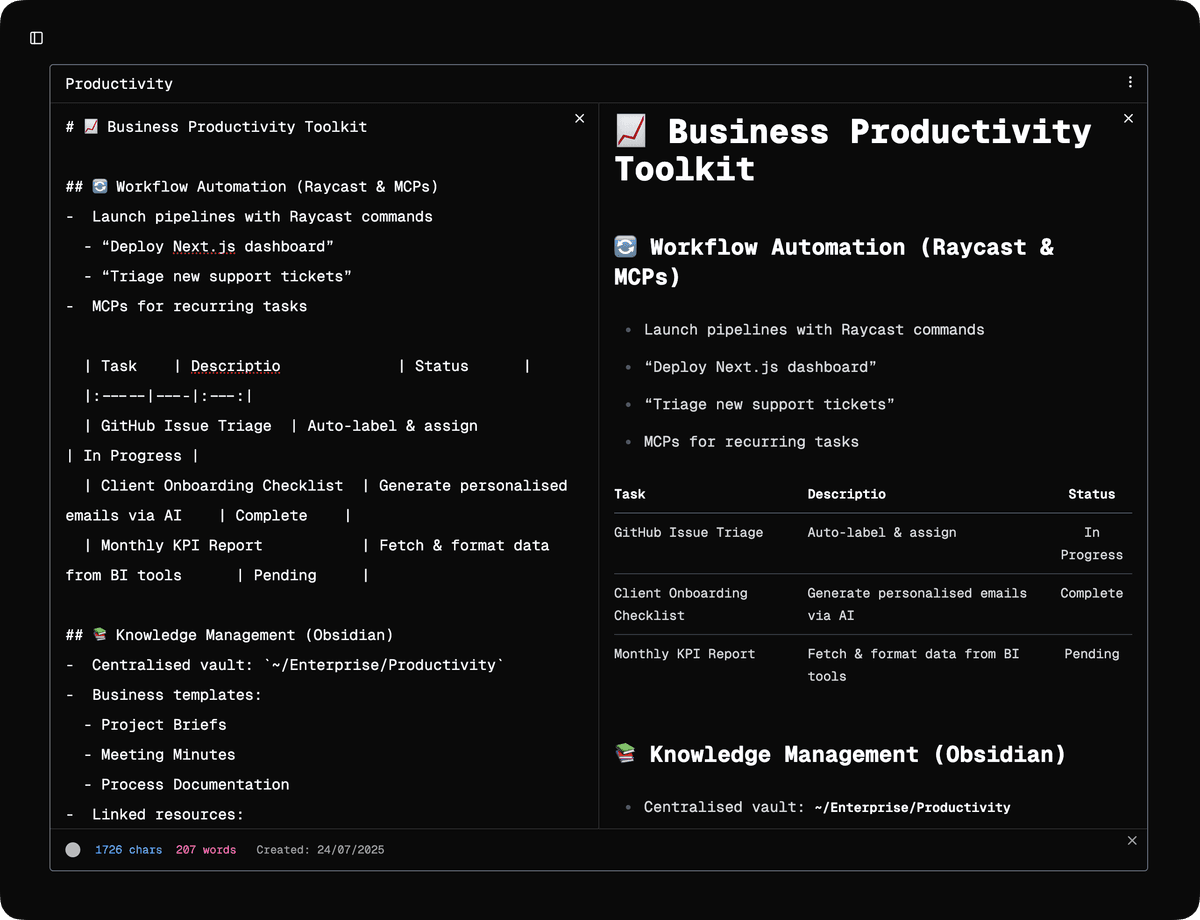Click the Productivity note title
This screenshot has width=1200, height=920.
coord(119,84)
